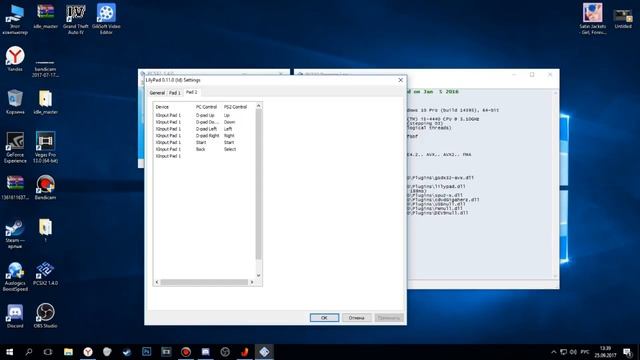640x360 pixels.
Task: Open the This PC (Этот компьютер) icon
Action: 15,19
